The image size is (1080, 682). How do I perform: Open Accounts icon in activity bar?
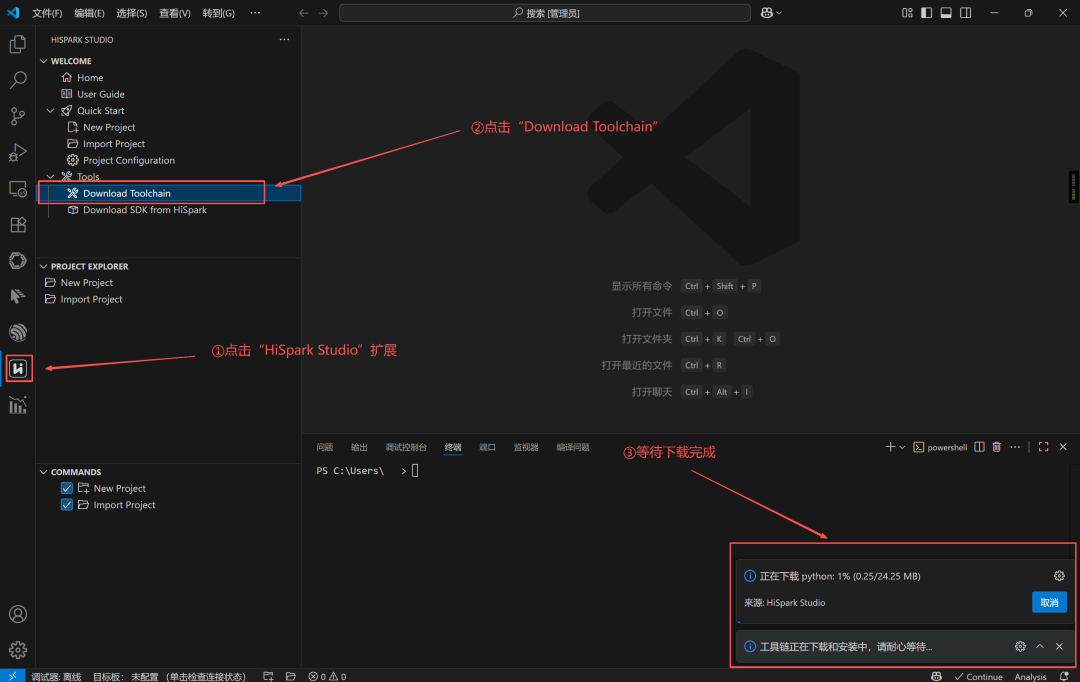pyautogui.click(x=18, y=614)
